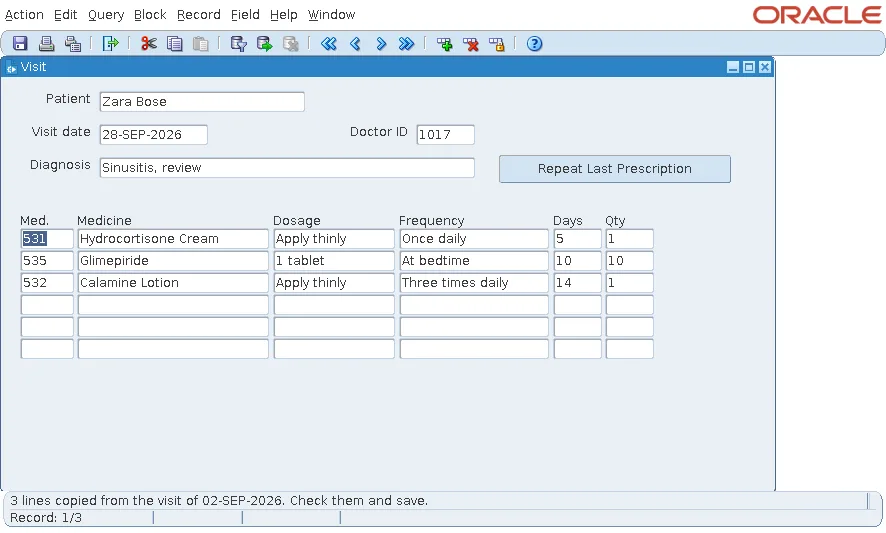Click the Dosage field for Hydrocortisone Cream
886x533 pixels.
(x=334, y=239)
